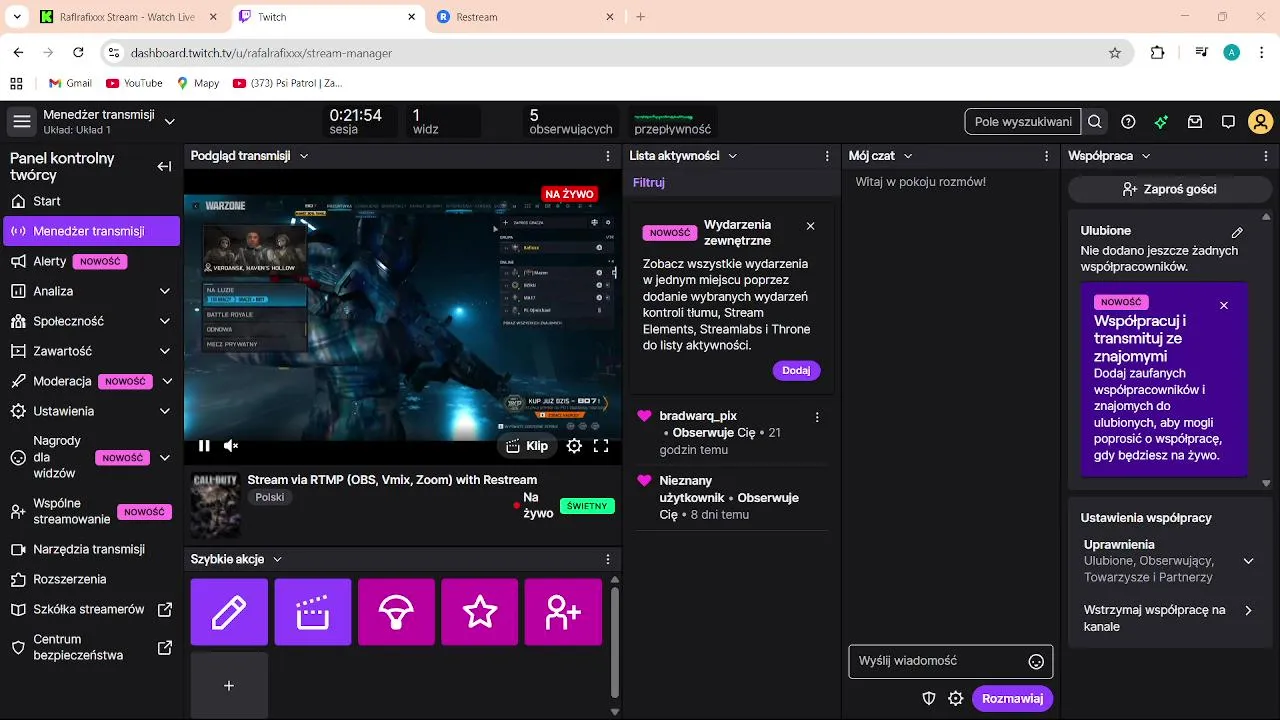Image resolution: width=1280 pixels, height=720 pixels.
Task: Edit favorites with the pencil icon
Action: click(x=1237, y=232)
